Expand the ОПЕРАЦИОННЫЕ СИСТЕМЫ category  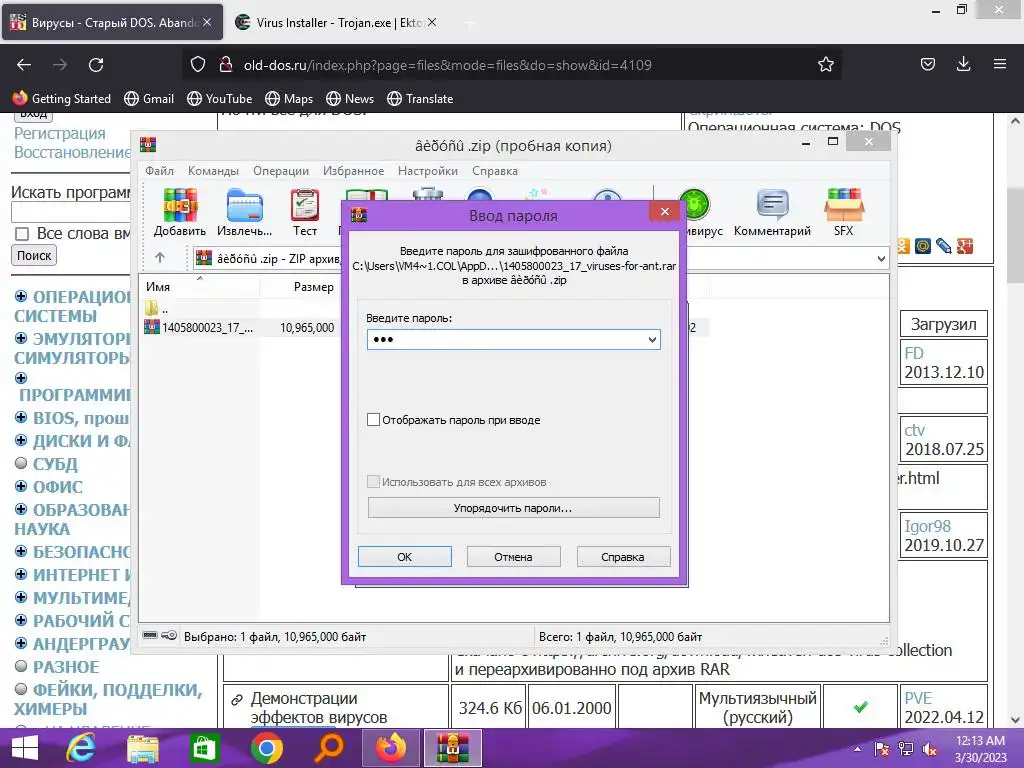coord(21,296)
